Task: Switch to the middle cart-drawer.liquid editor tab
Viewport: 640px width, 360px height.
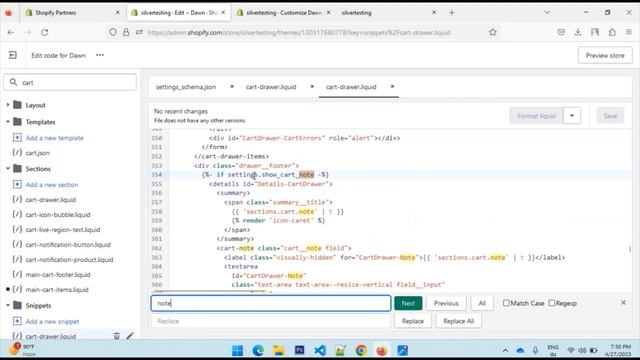Action: 271,87
